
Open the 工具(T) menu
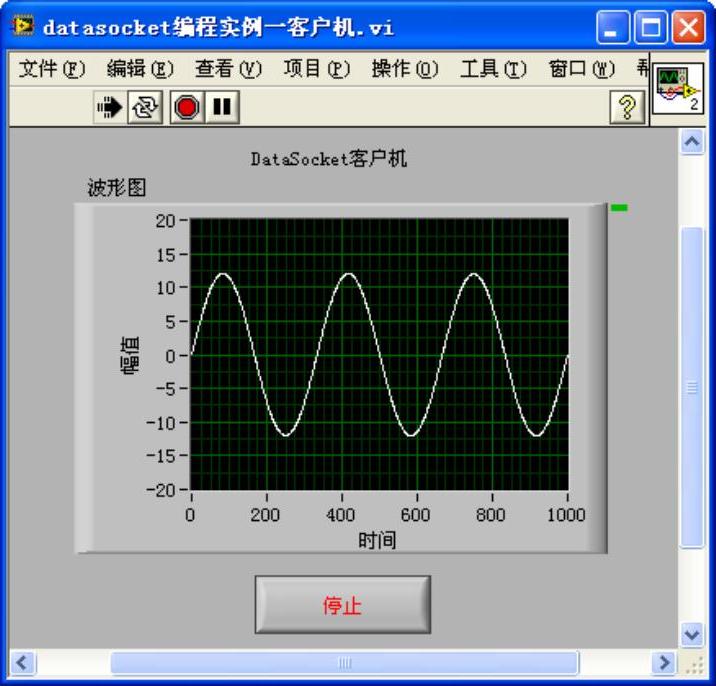pyautogui.click(x=493, y=69)
